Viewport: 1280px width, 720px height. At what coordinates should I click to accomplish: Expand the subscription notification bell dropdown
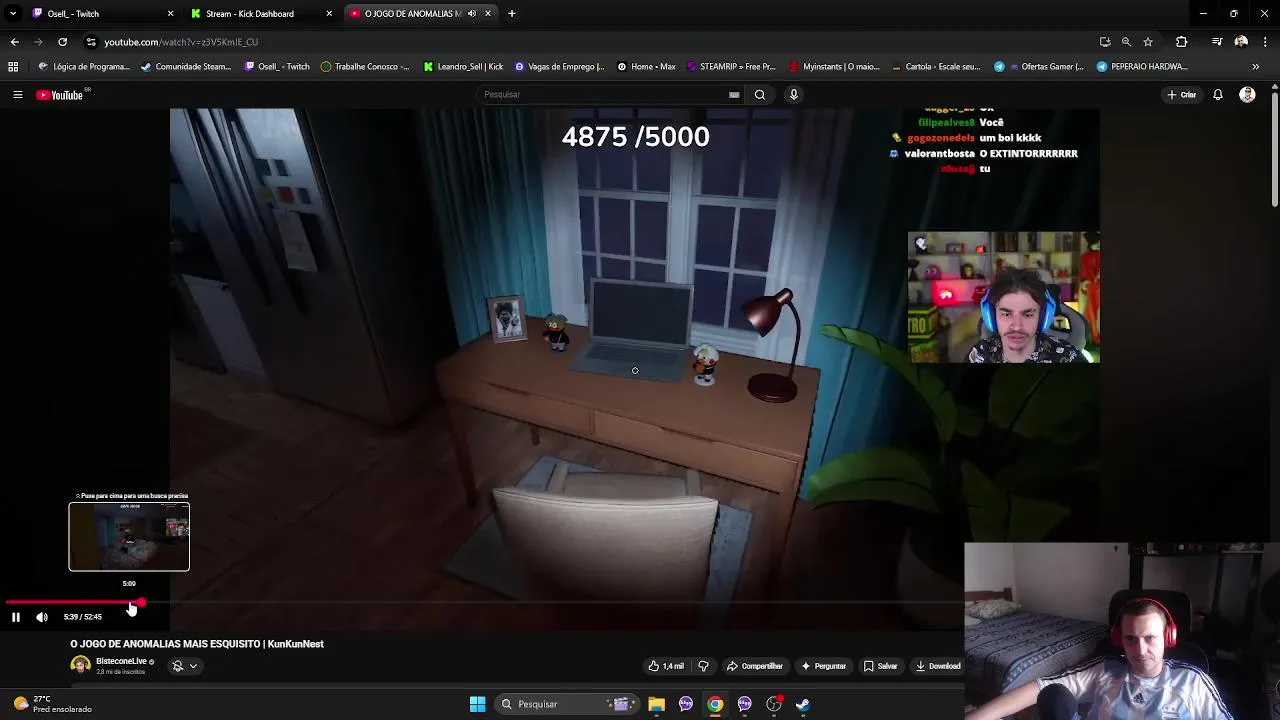184,666
